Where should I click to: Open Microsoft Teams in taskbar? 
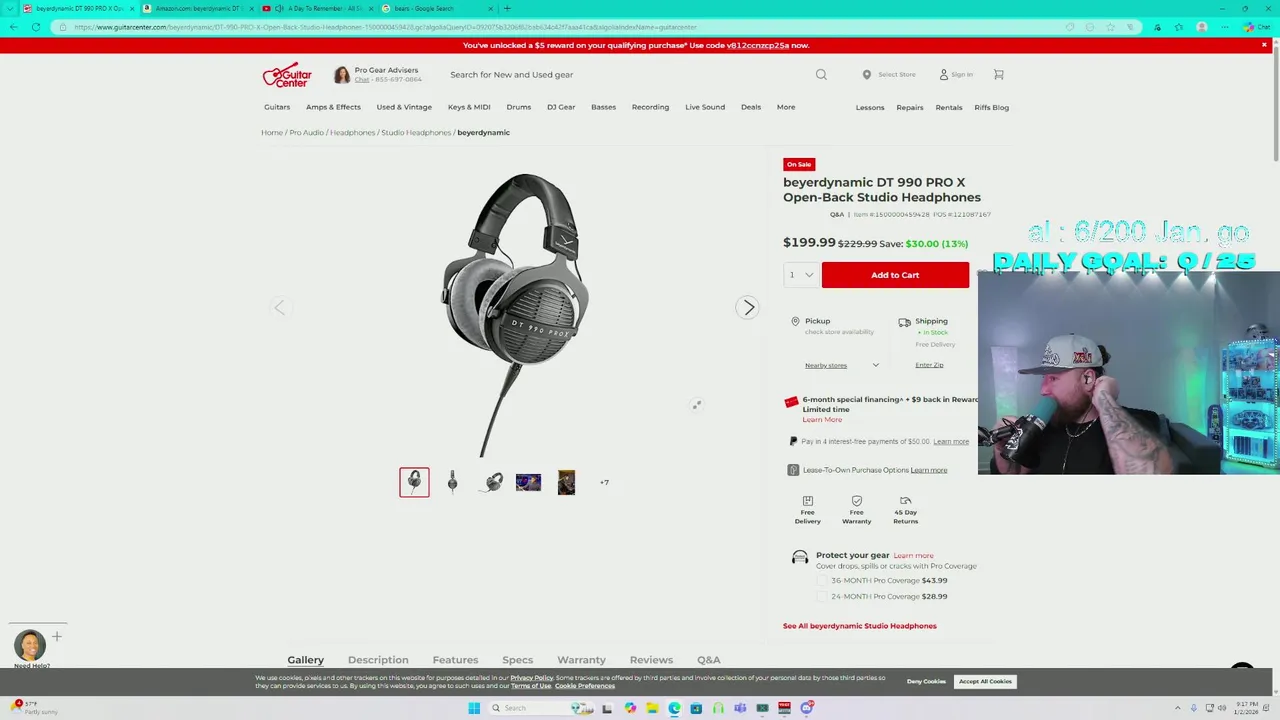[x=740, y=708]
